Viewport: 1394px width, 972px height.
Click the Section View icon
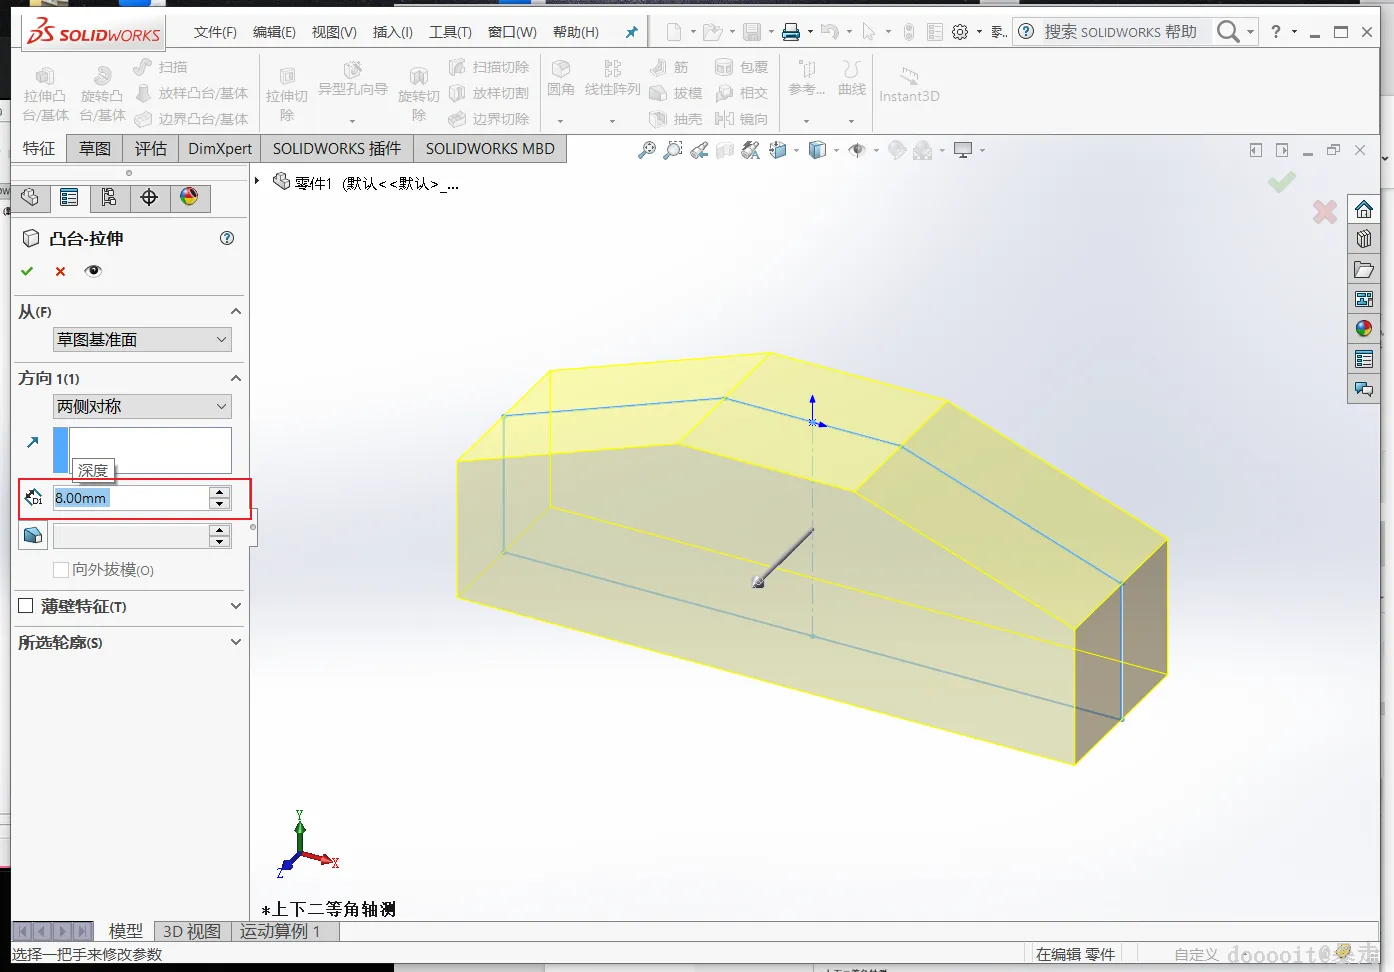pos(725,150)
